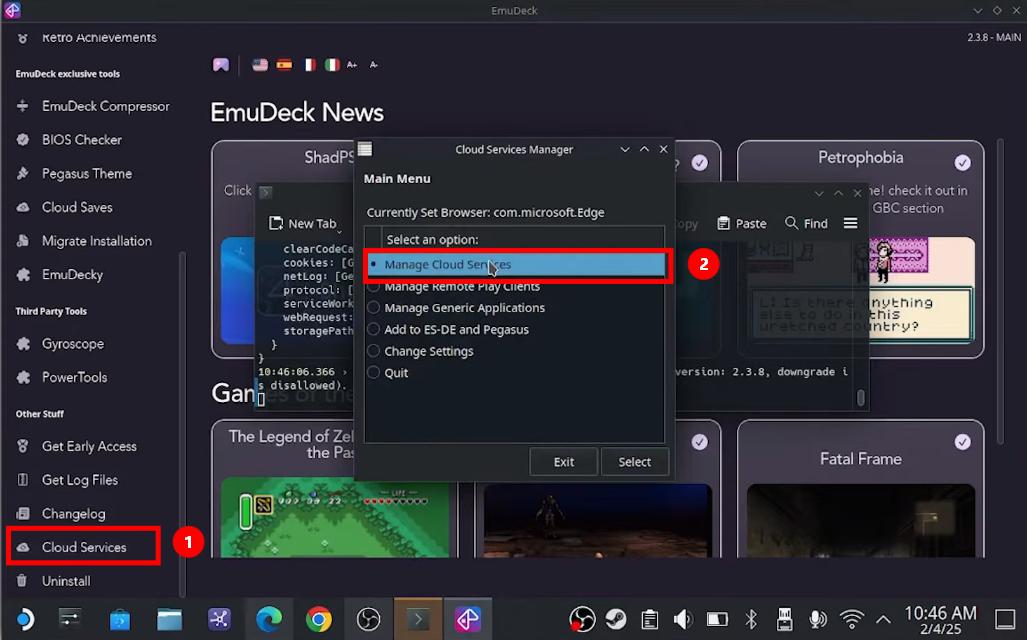1027x640 pixels.
Task: Click the EmuDeck sidebar scrollbar
Action: click(182, 424)
